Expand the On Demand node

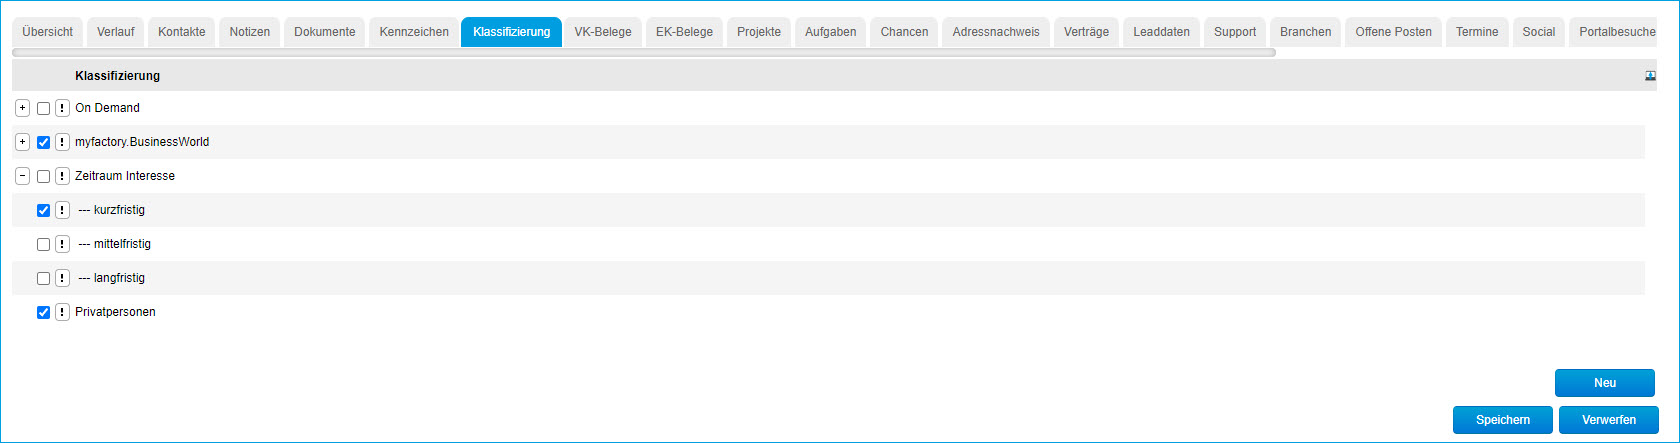pyautogui.click(x=23, y=108)
